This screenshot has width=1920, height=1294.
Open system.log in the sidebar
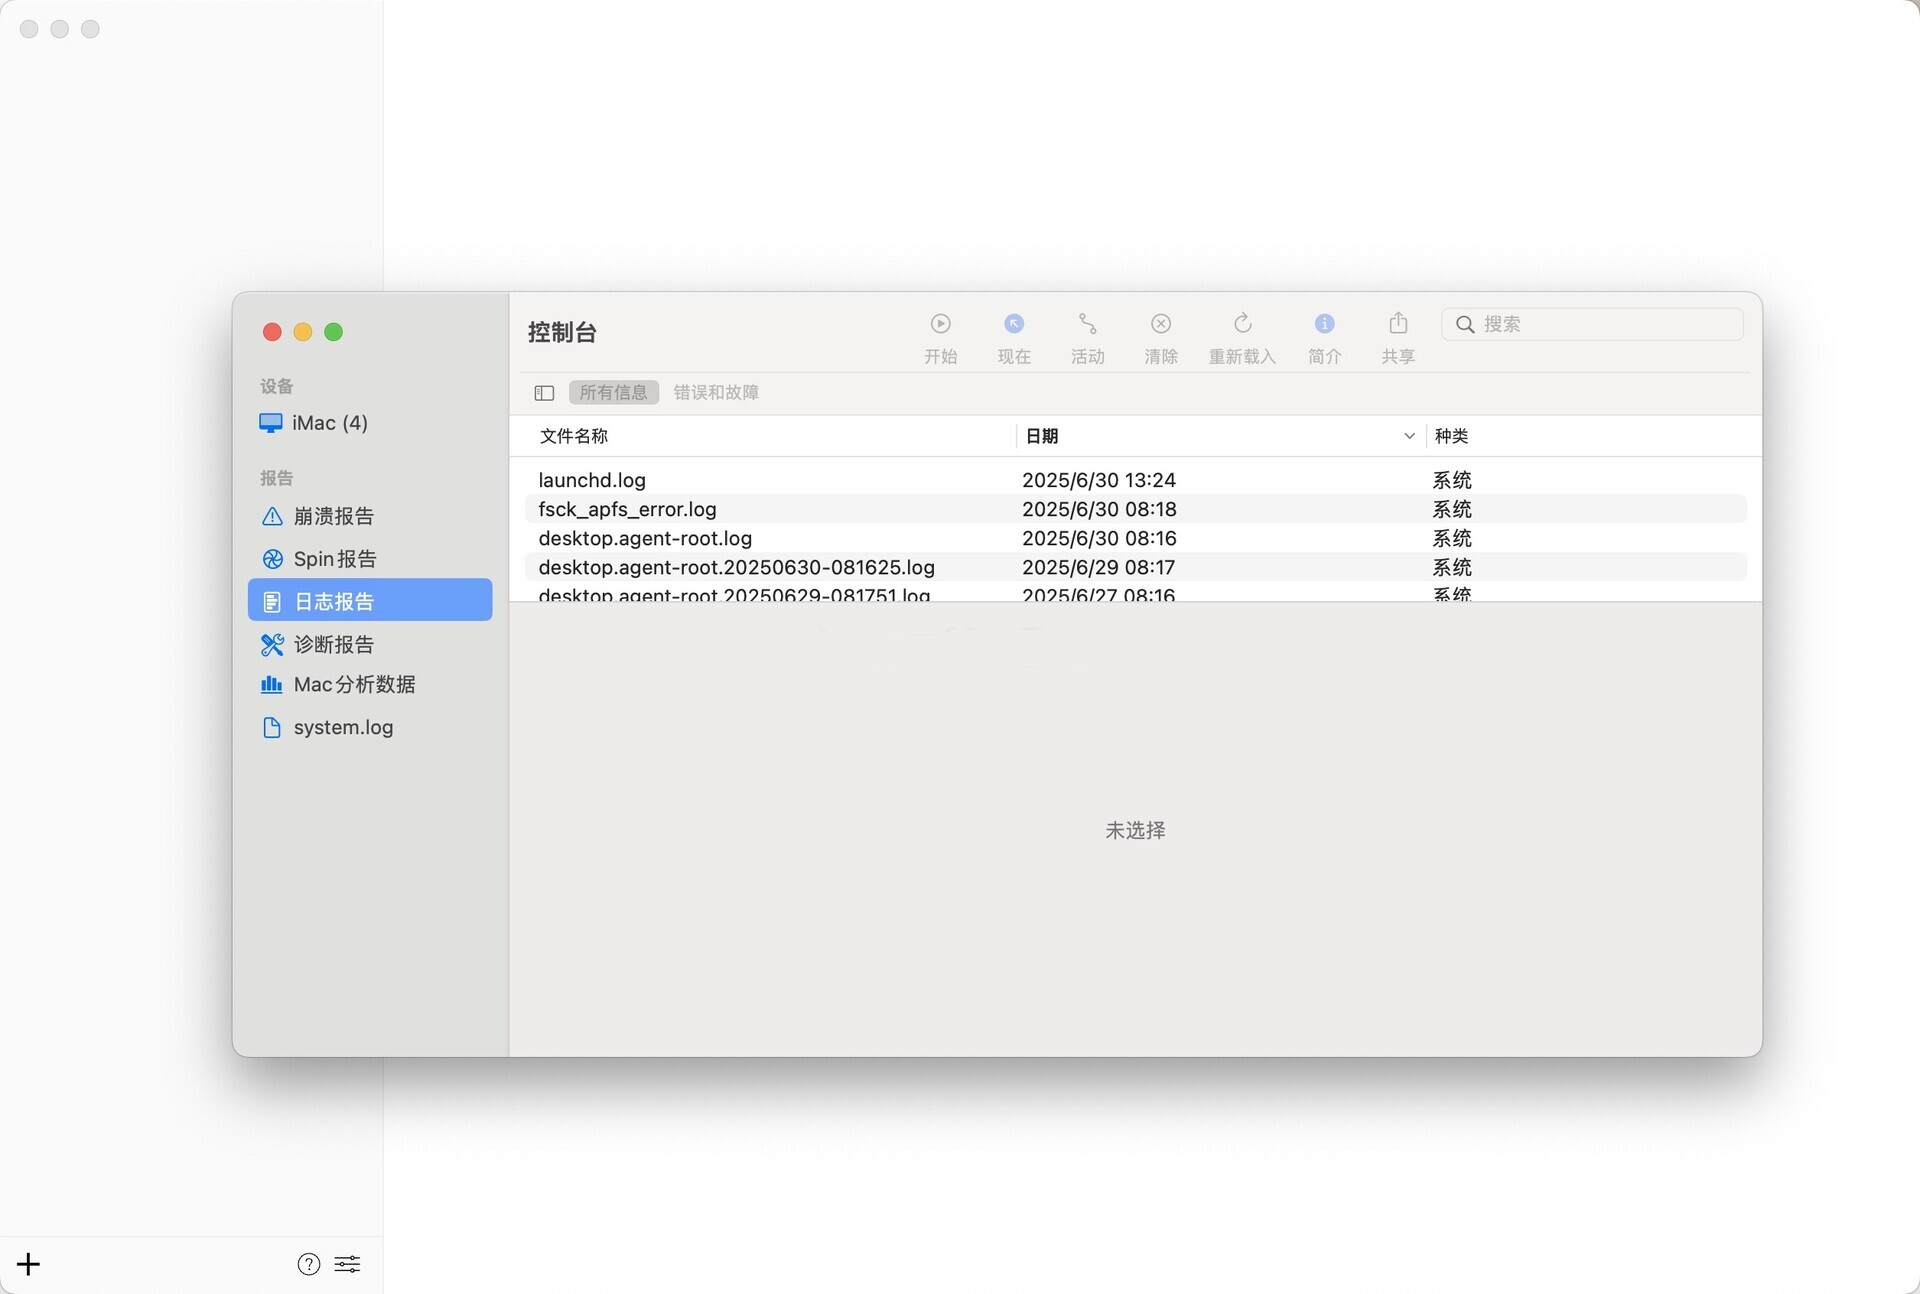pyautogui.click(x=370, y=728)
